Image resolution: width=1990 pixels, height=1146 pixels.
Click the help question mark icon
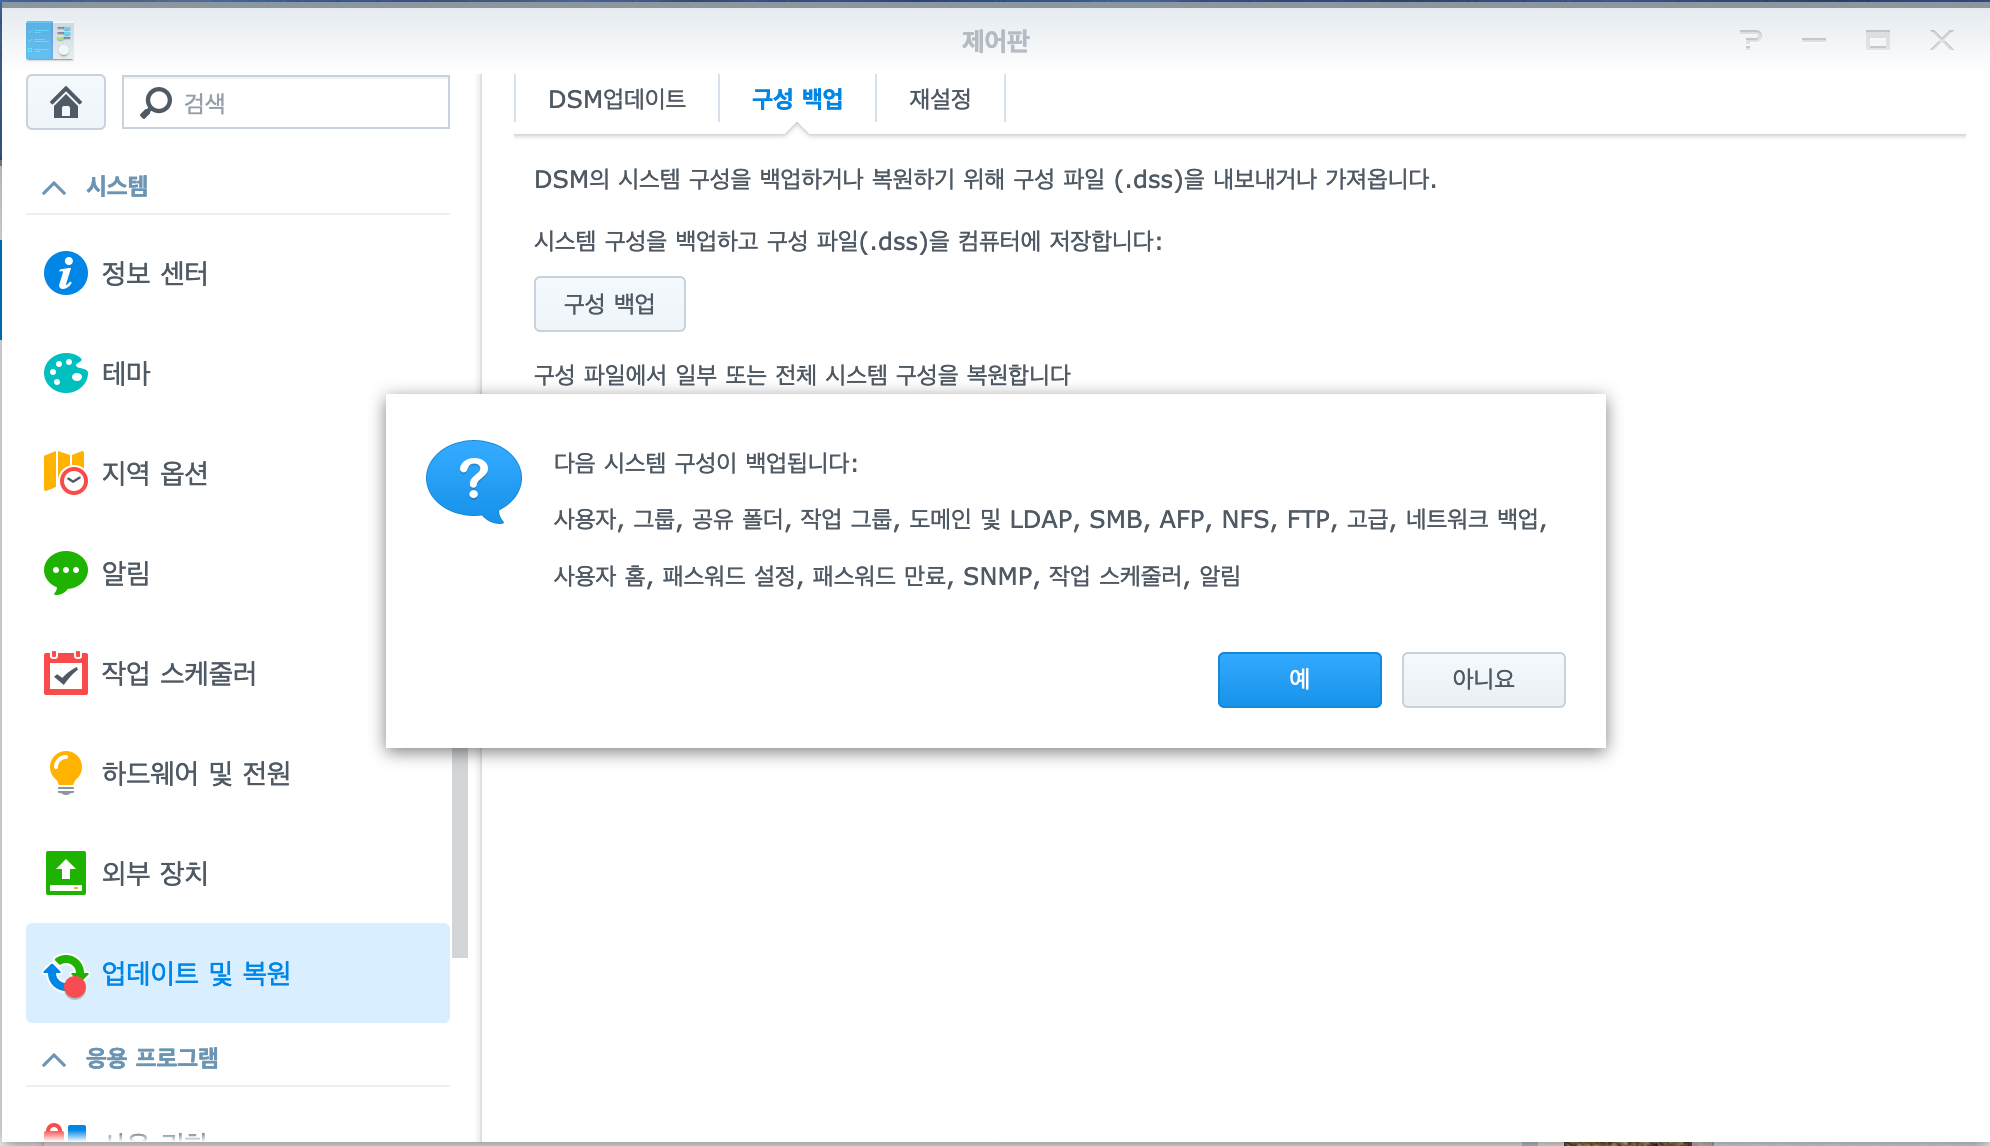click(x=1750, y=40)
